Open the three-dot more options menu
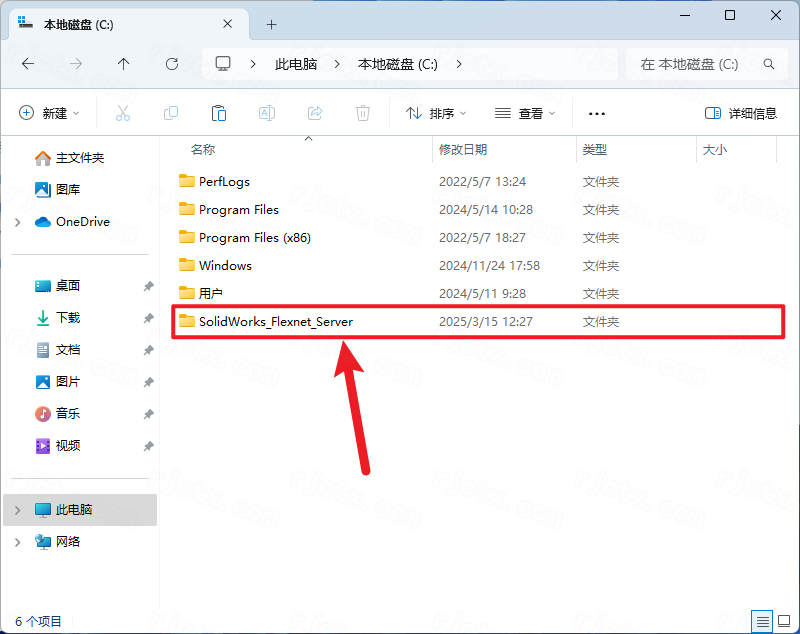Viewport: 800px width, 634px height. click(x=597, y=114)
